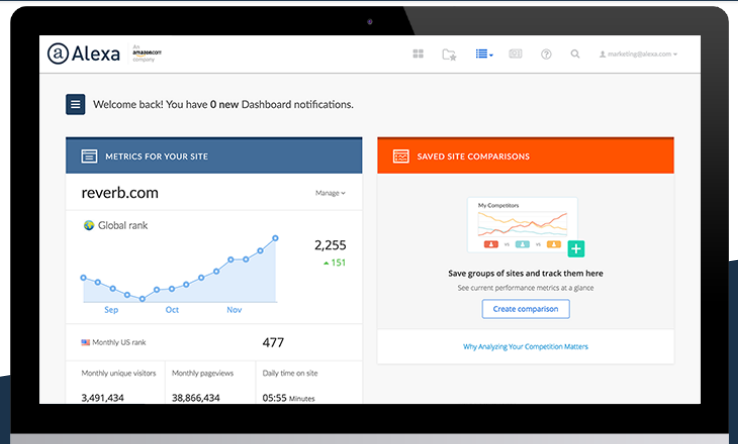Click the Amazon company badge
The image size is (738, 444).
click(146, 53)
